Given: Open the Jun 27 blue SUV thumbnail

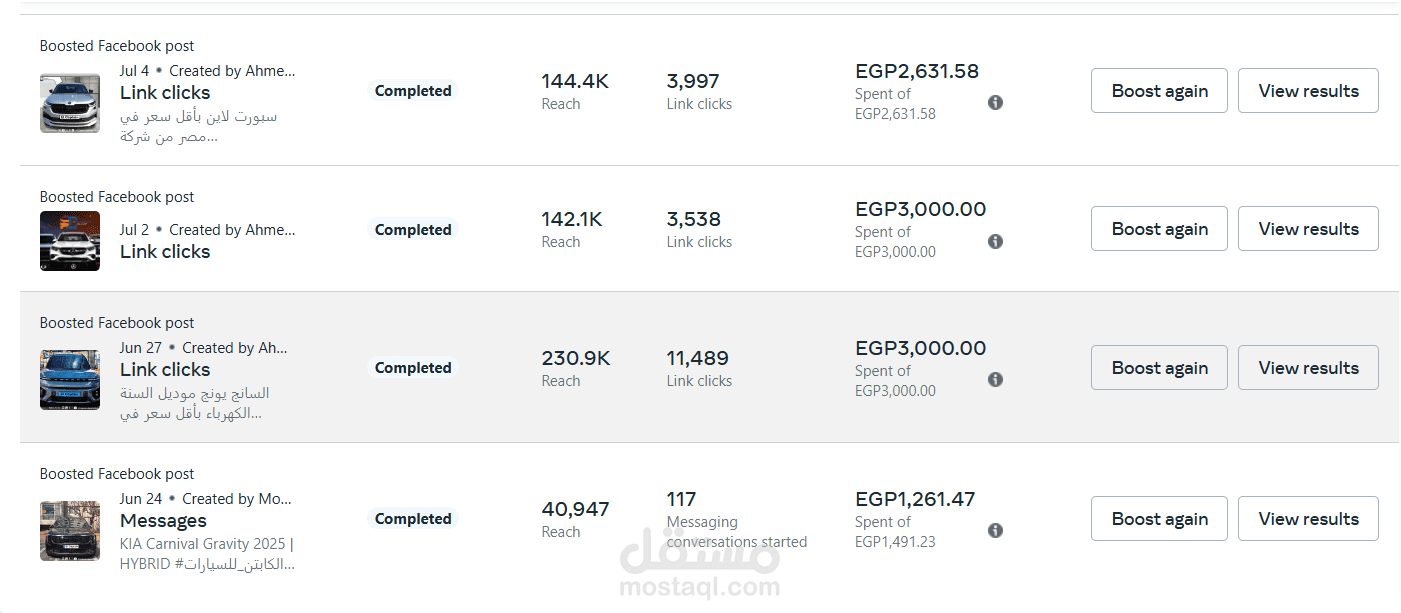Looking at the screenshot, I should 70,380.
